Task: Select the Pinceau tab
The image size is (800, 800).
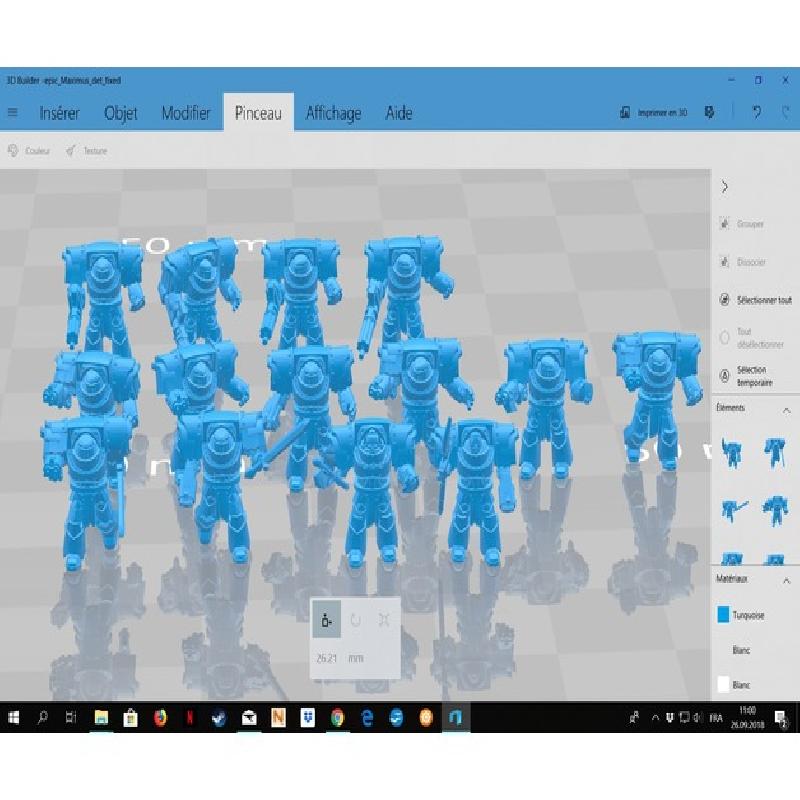Action: [x=258, y=113]
